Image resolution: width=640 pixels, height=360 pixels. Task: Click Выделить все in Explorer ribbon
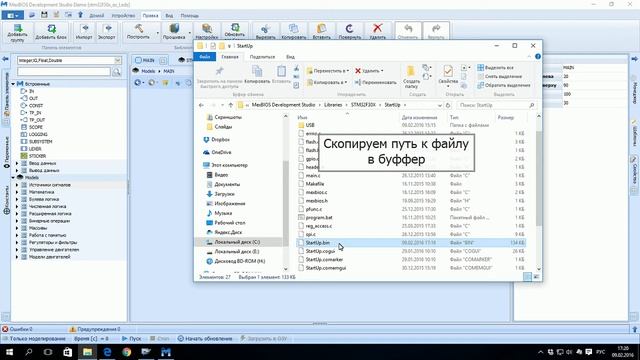495,68
